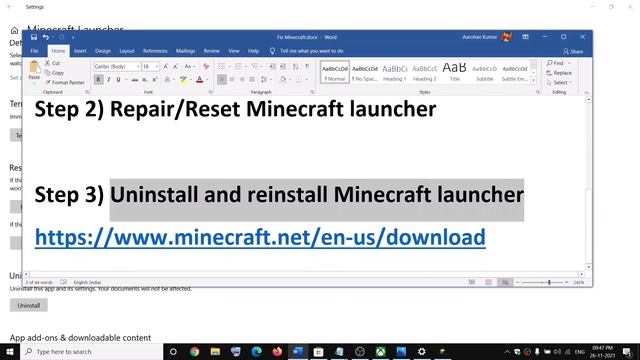Clear all formatting with eraser icon

coord(206,66)
